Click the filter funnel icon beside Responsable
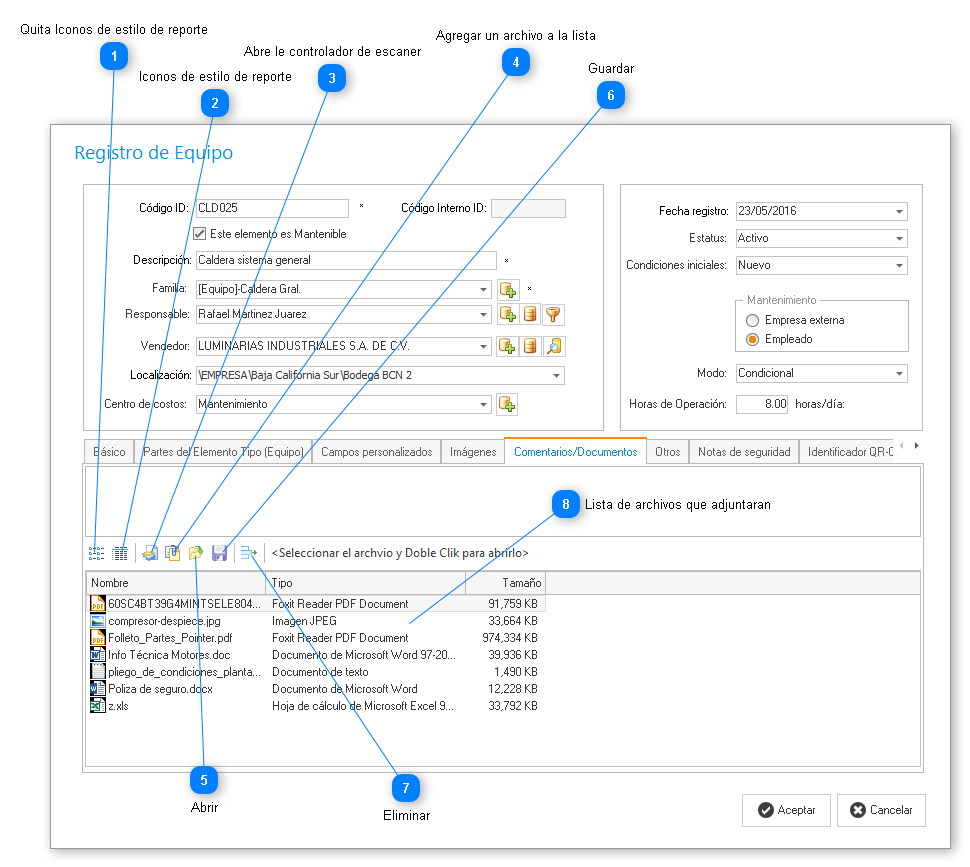Viewport: 970px width, 867px height. (x=554, y=315)
